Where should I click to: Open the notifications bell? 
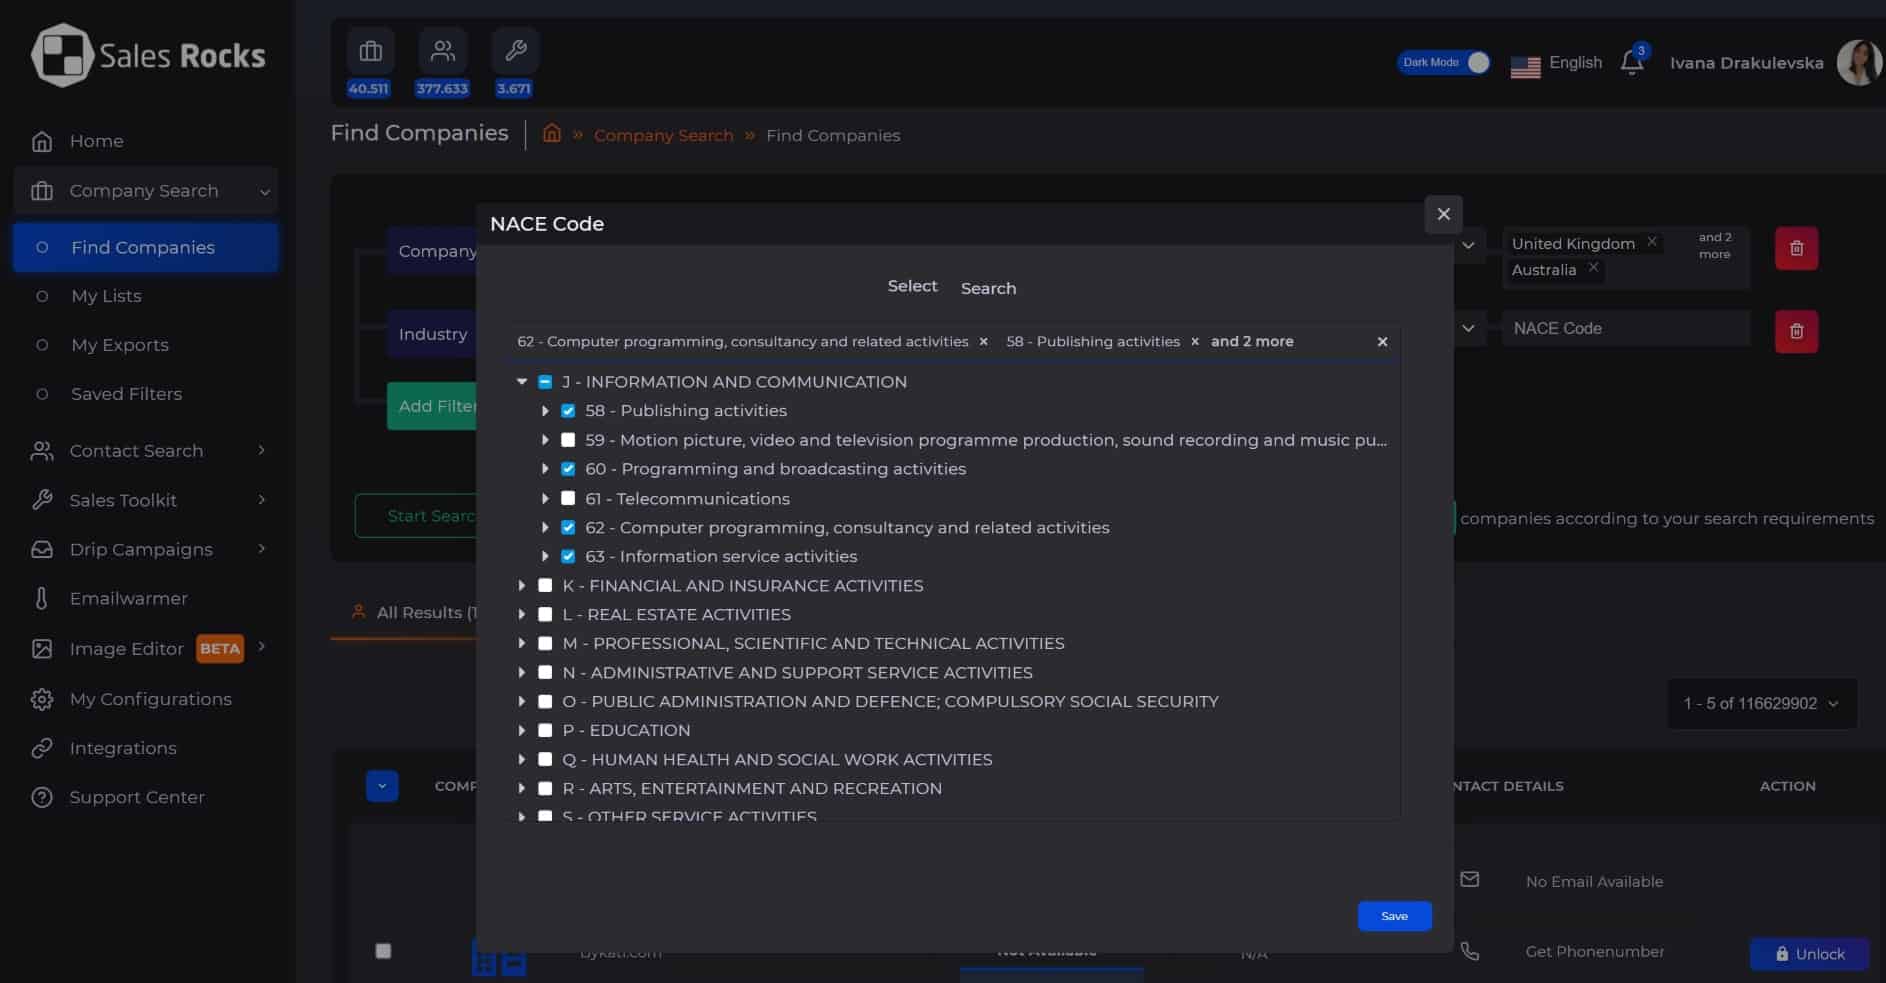pyautogui.click(x=1631, y=63)
